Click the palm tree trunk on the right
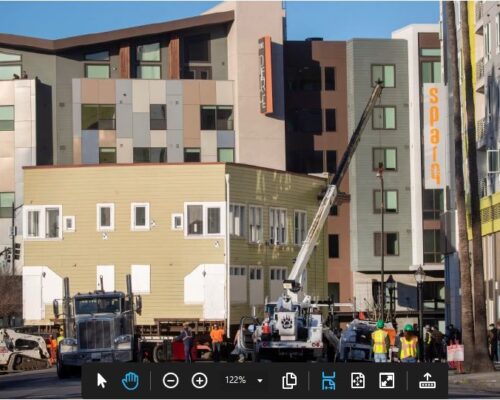 (x=467, y=187)
